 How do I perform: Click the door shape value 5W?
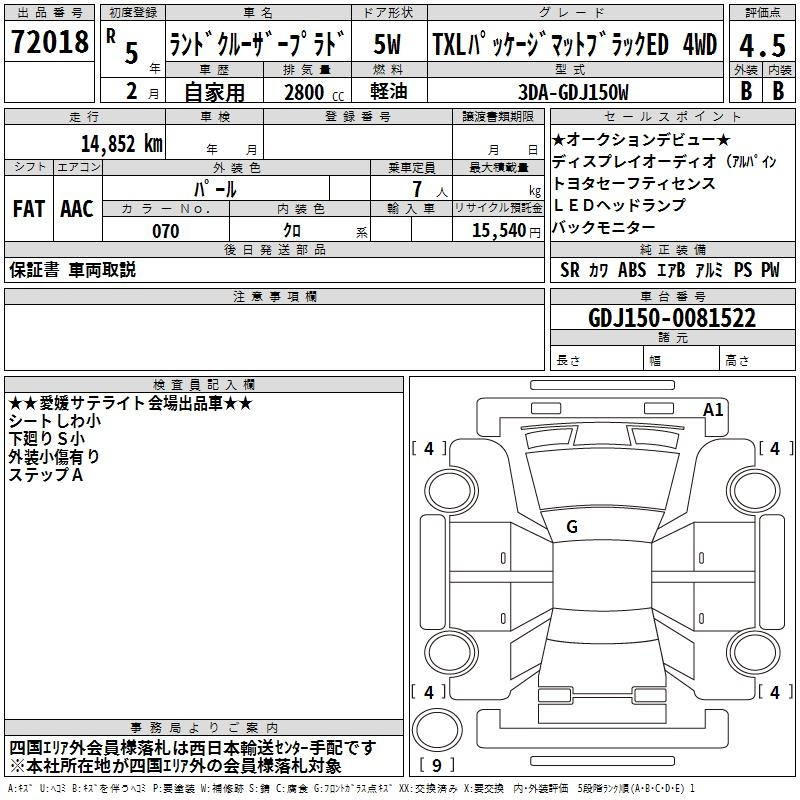tap(387, 44)
